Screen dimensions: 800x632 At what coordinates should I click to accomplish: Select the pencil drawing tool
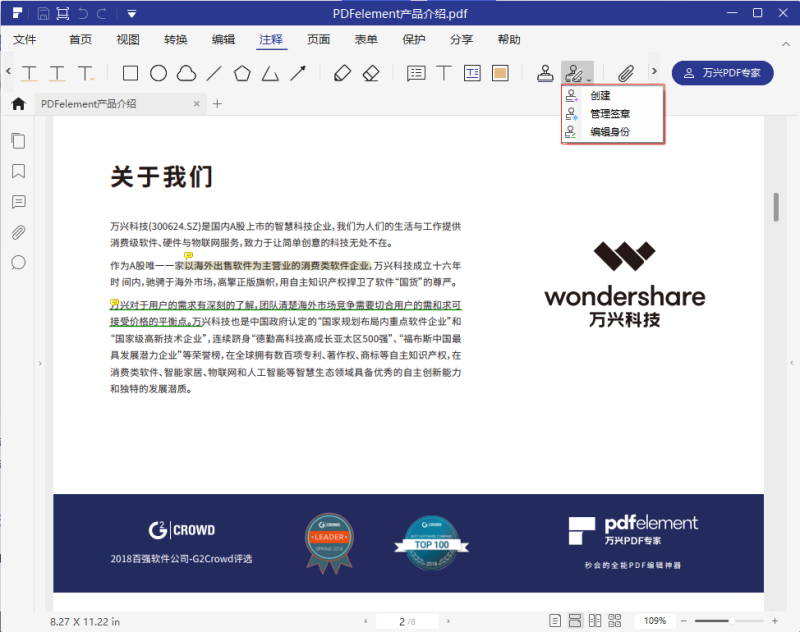341,72
